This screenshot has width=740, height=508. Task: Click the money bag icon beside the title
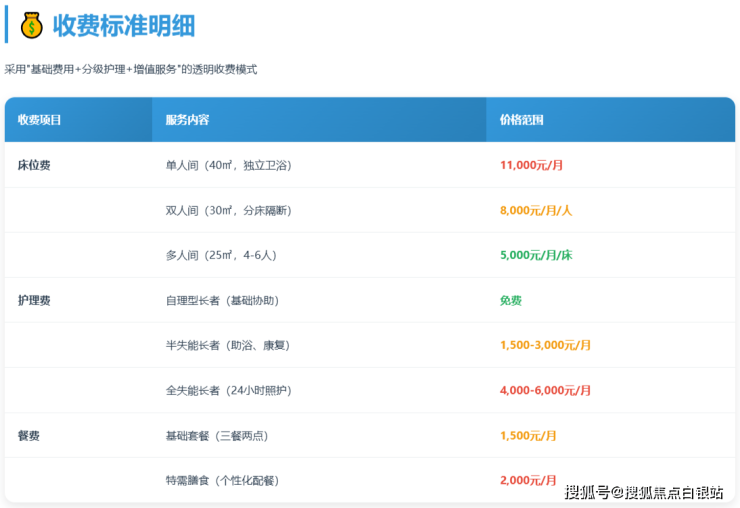pos(32,26)
